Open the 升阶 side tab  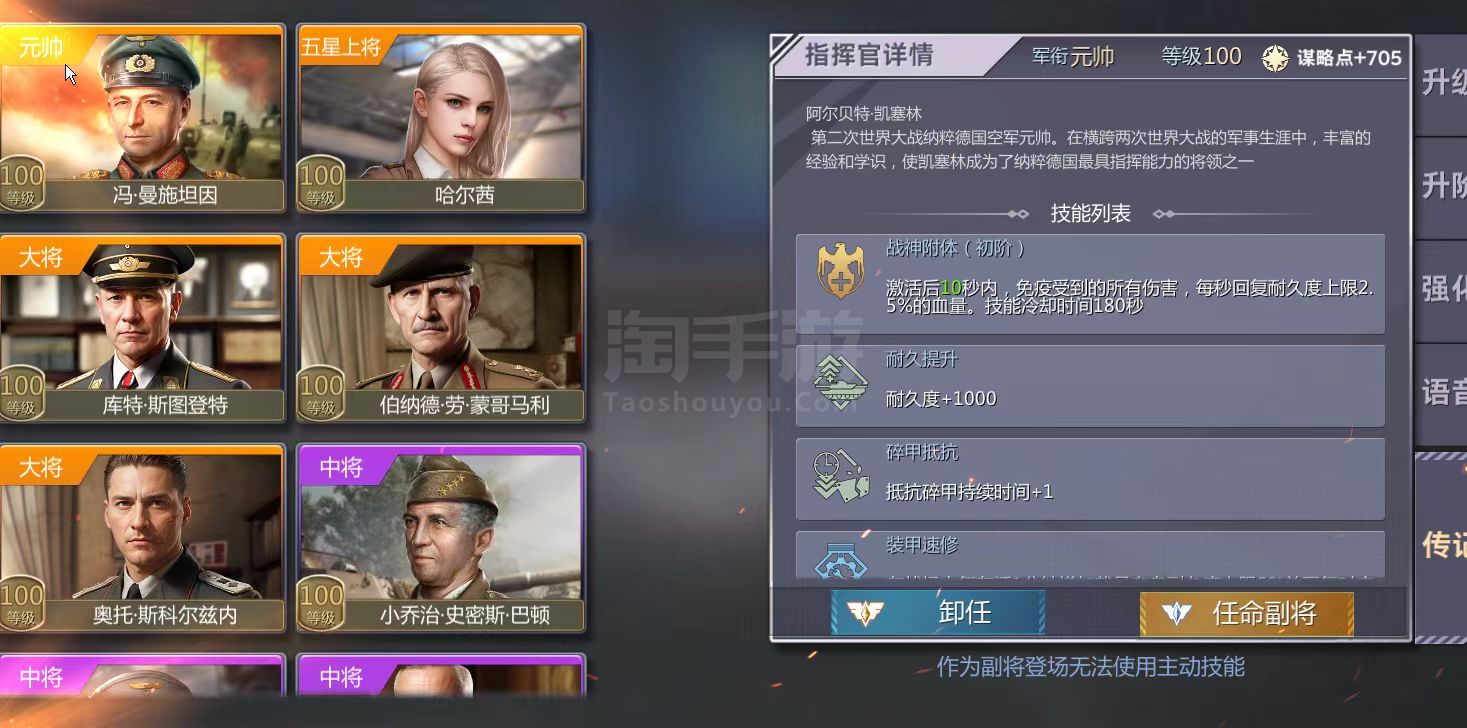pos(1441,186)
